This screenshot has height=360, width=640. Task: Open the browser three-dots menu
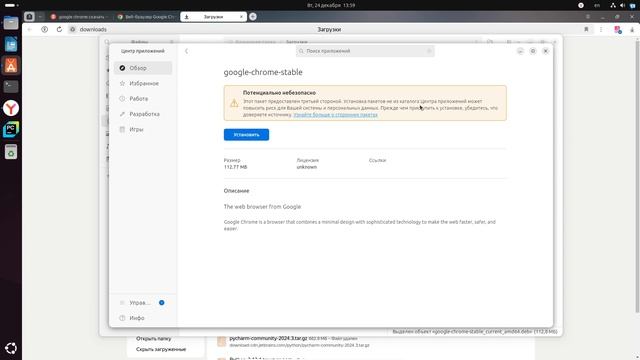click(601, 29)
